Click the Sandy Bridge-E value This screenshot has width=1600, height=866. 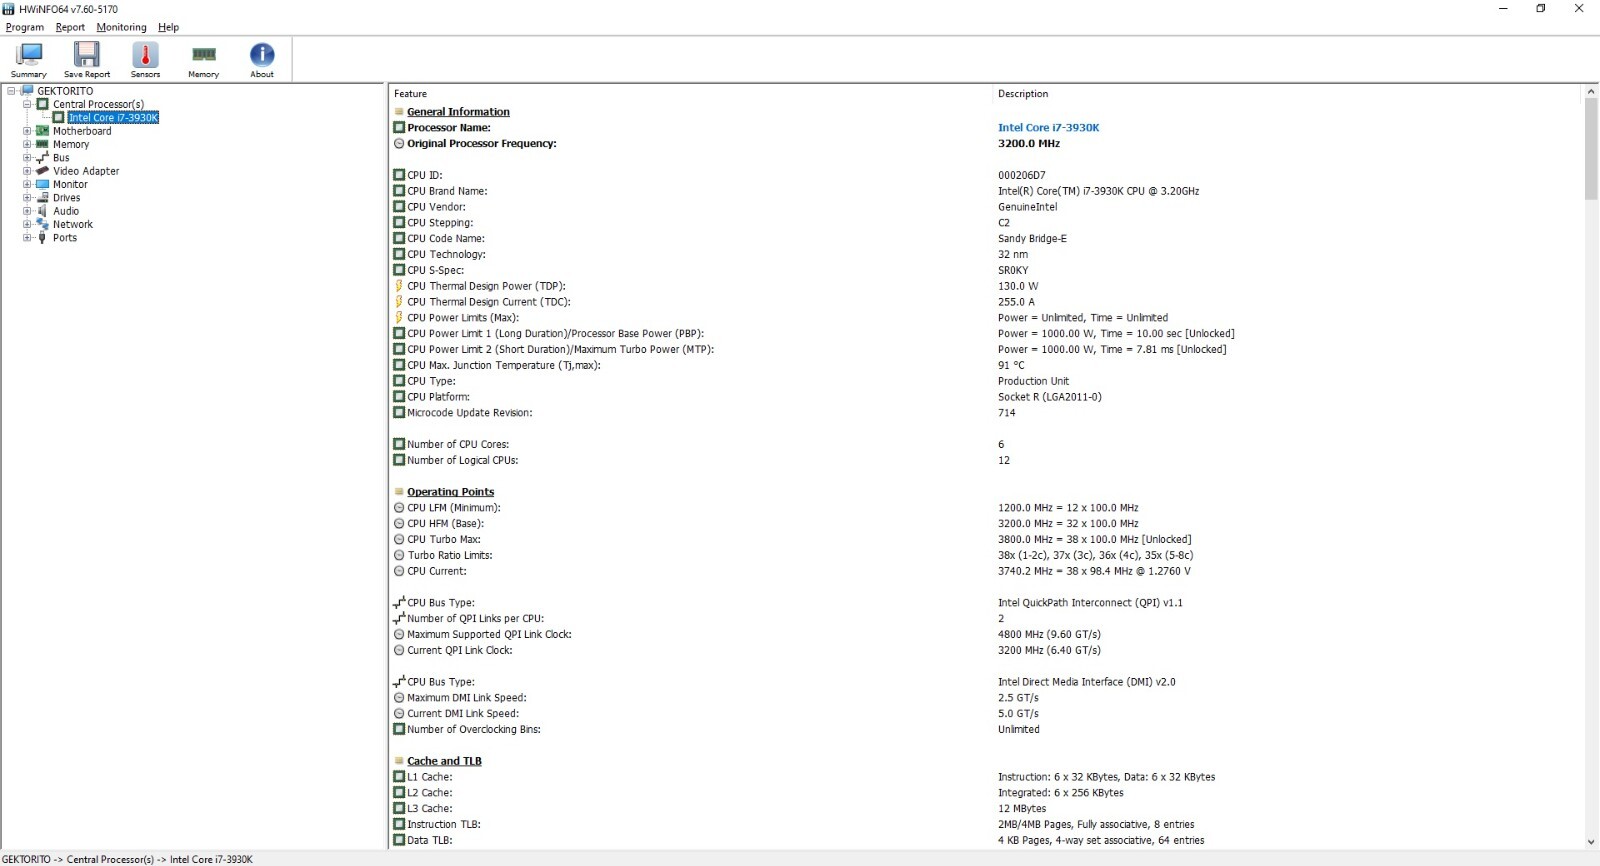coord(1032,239)
